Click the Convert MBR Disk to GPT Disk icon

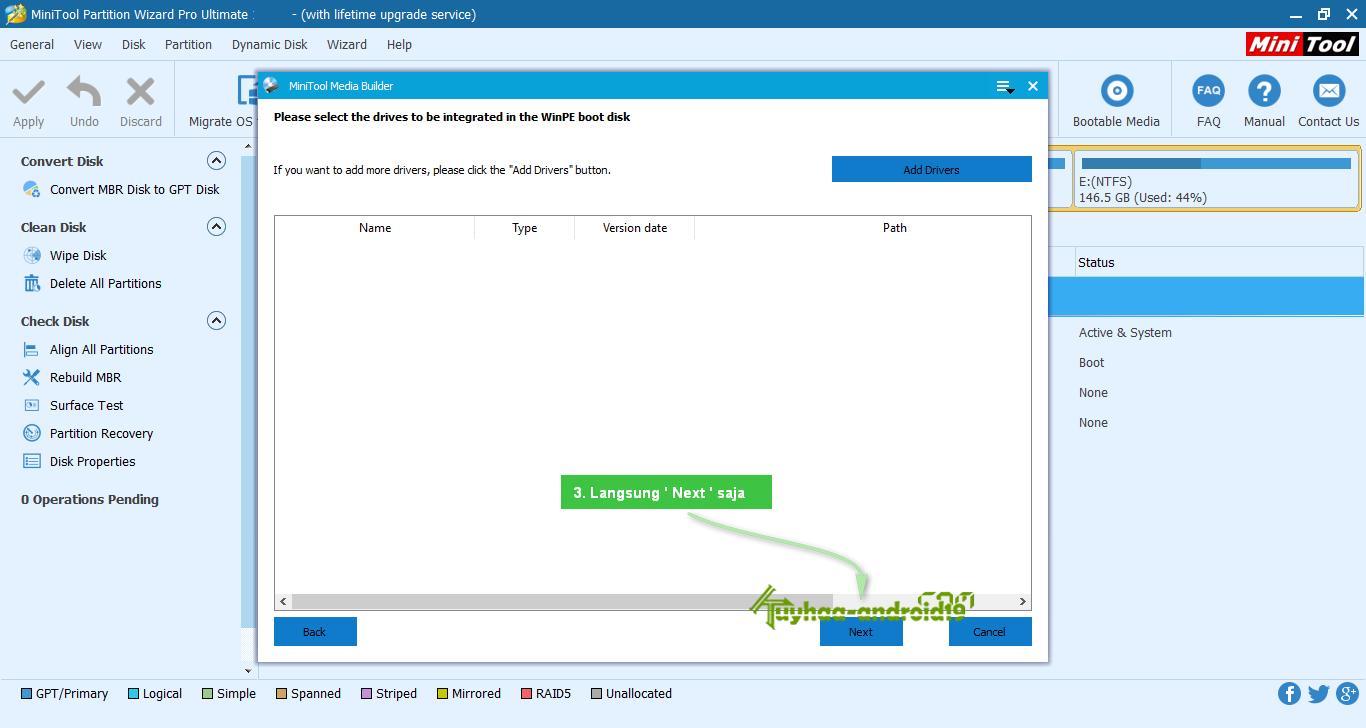point(31,189)
